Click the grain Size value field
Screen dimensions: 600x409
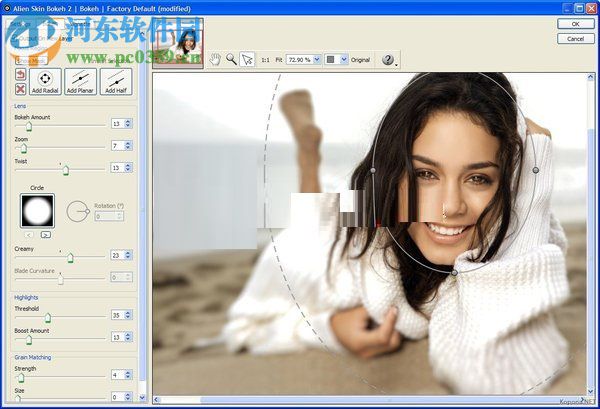[117, 397]
